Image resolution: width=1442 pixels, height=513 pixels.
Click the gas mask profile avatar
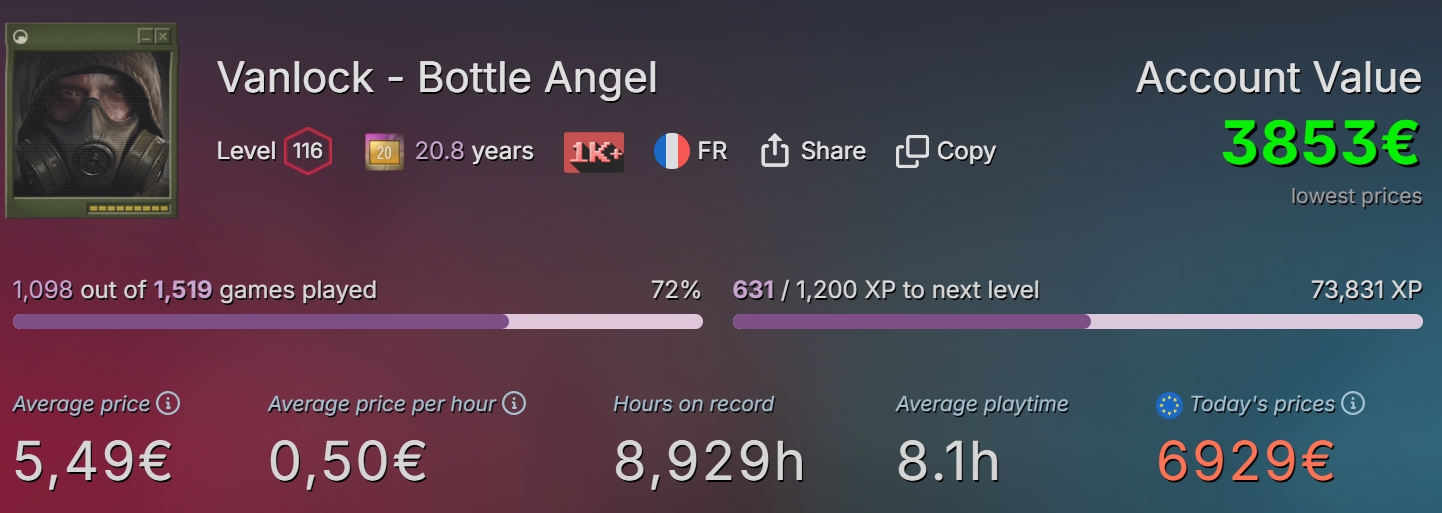coord(91,120)
